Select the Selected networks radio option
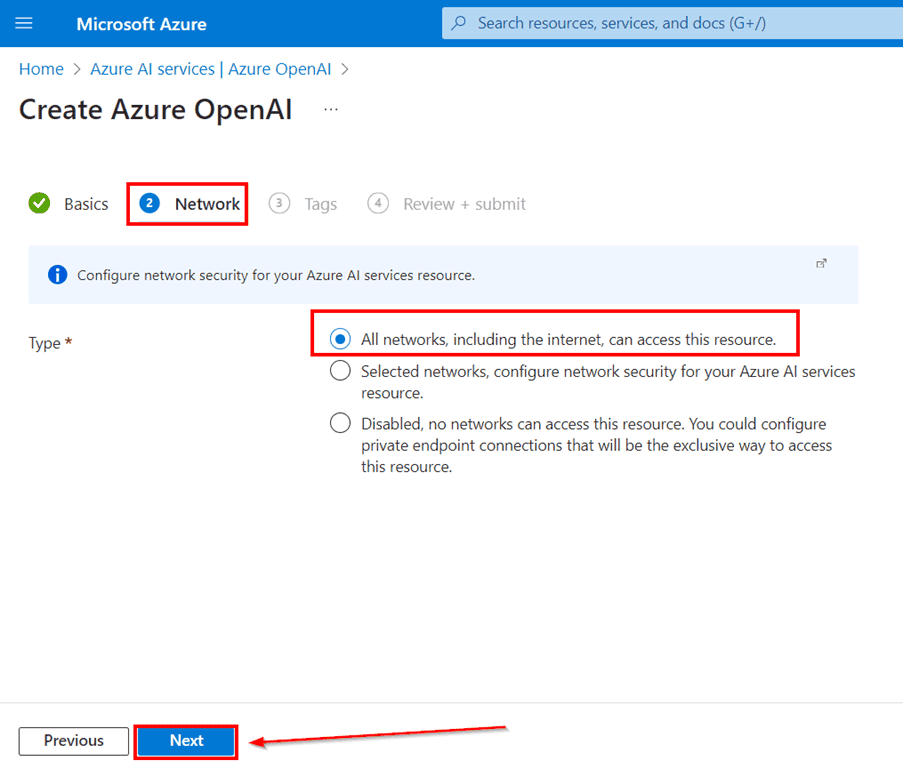This screenshot has width=903, height=761. (x=340, y=371)
